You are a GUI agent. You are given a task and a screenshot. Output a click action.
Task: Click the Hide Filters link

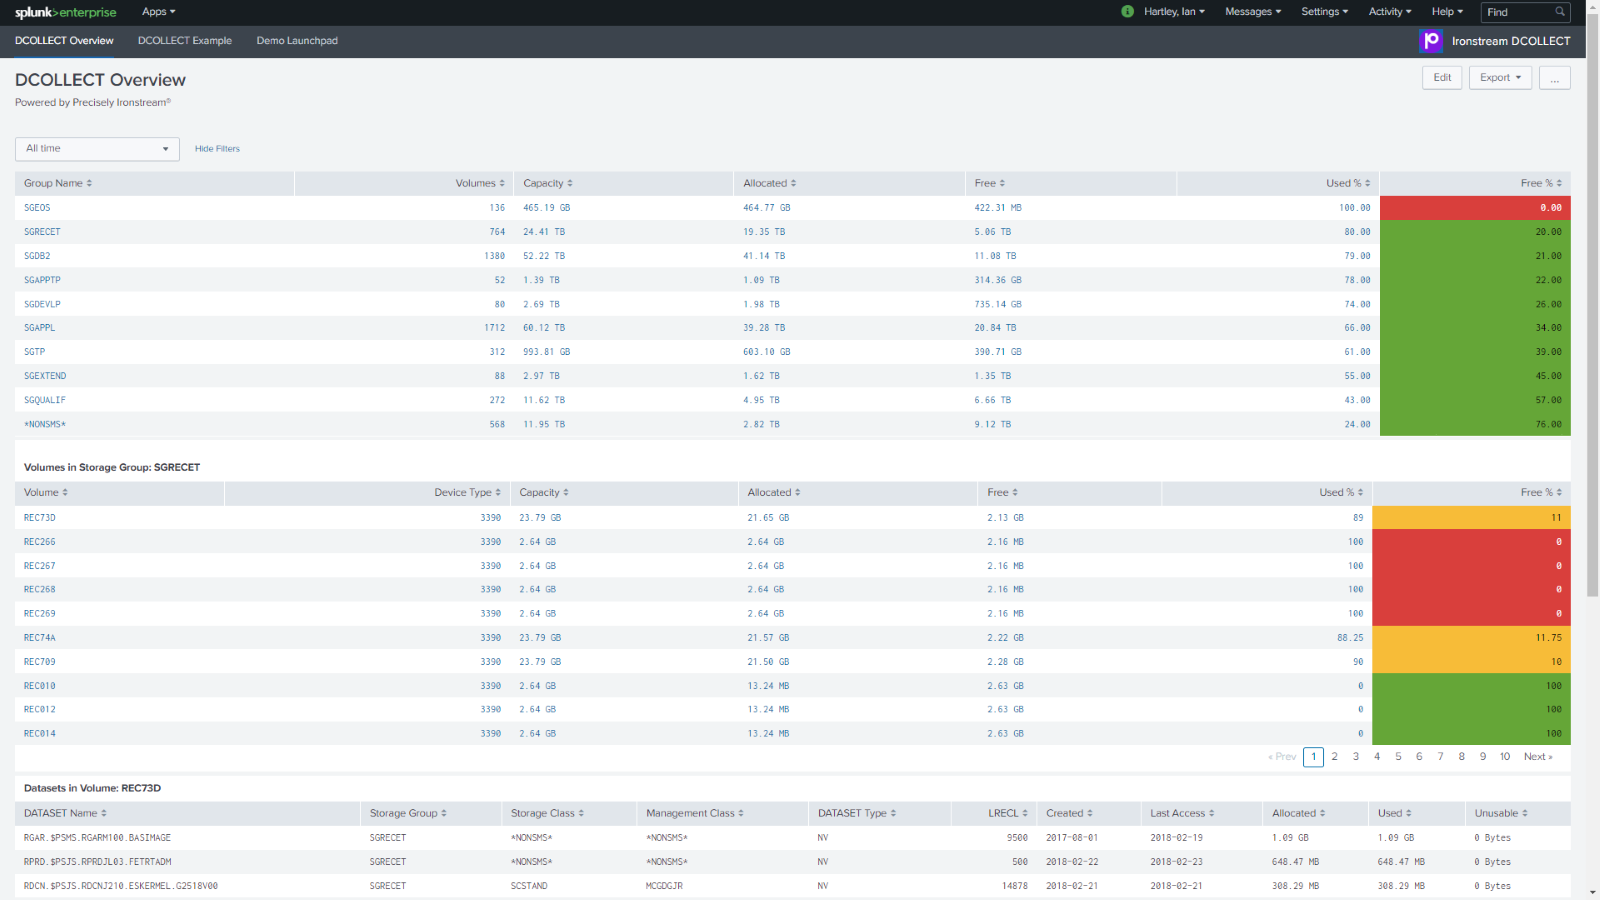[217, 149]
